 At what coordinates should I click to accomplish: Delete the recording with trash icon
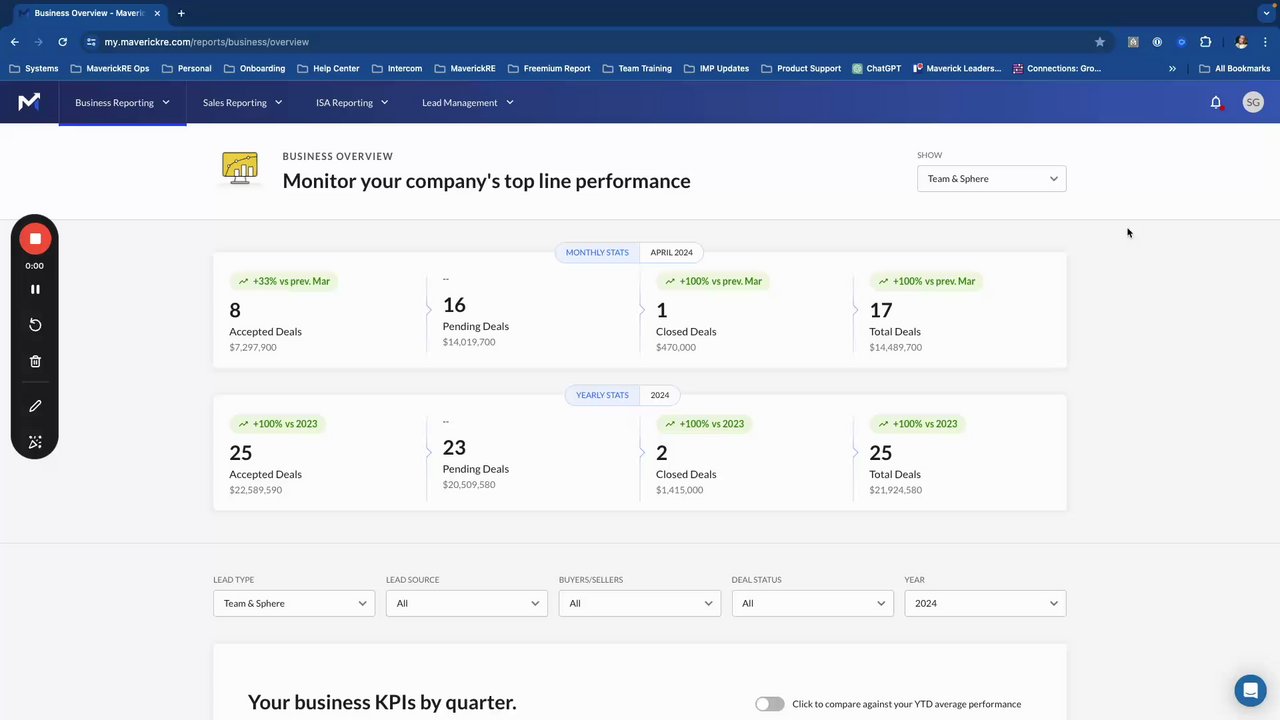[35, 362]
